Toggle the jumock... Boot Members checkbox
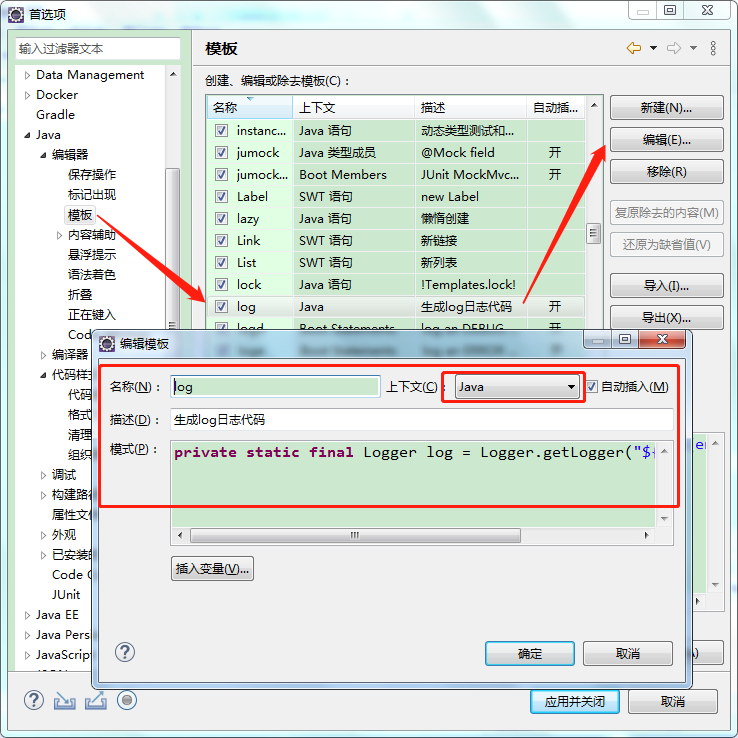This screenshot has width=738, height=738. coord(221,175)
